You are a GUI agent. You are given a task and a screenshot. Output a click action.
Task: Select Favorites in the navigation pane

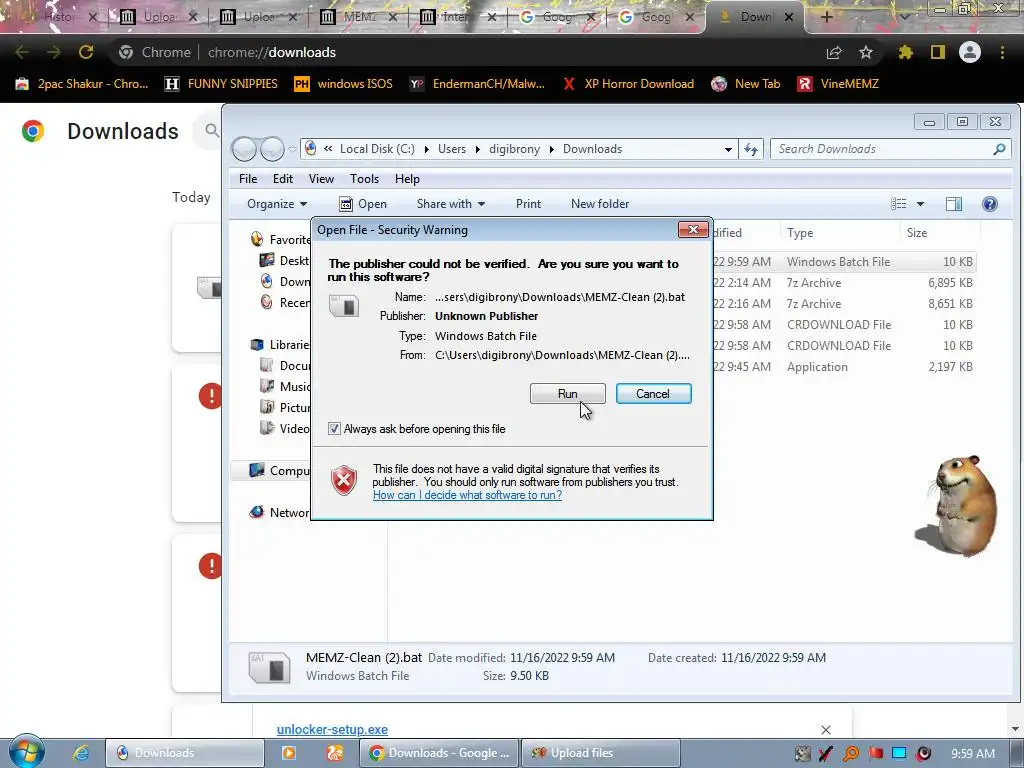click(x=281, y=239)
